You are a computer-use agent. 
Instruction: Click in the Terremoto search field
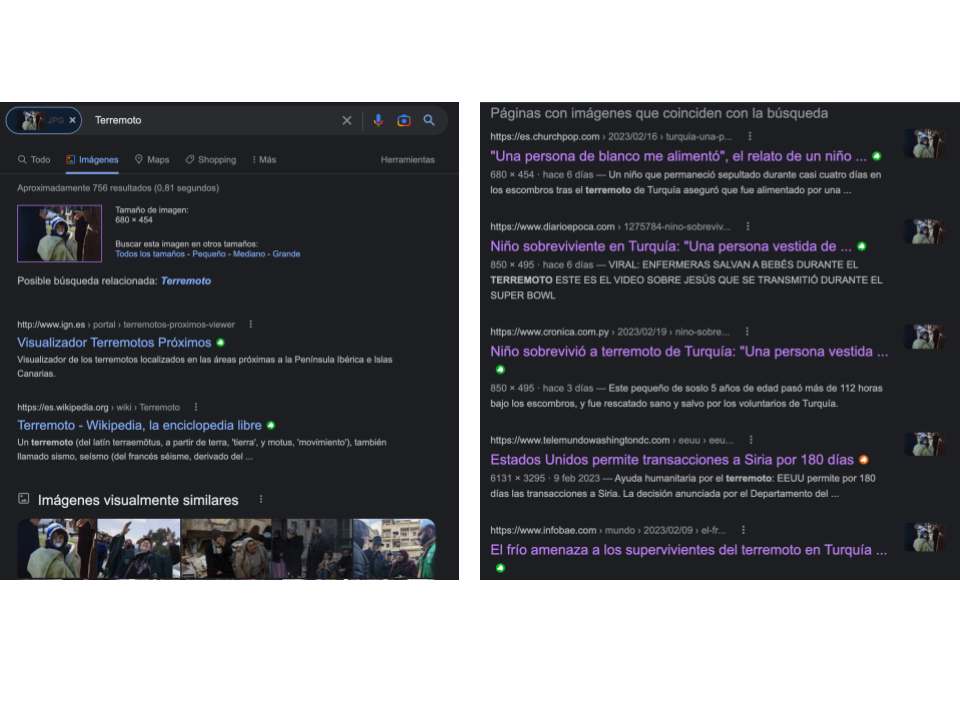coord(214,120)
